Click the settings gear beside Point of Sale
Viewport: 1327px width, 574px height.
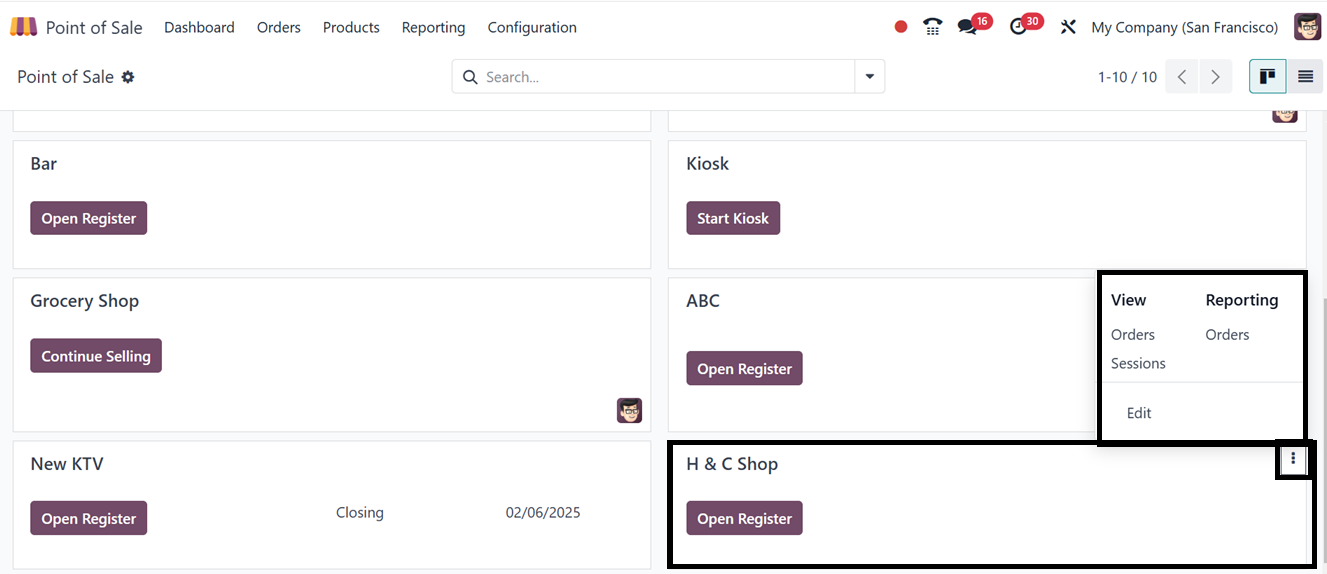coord(128,77)
